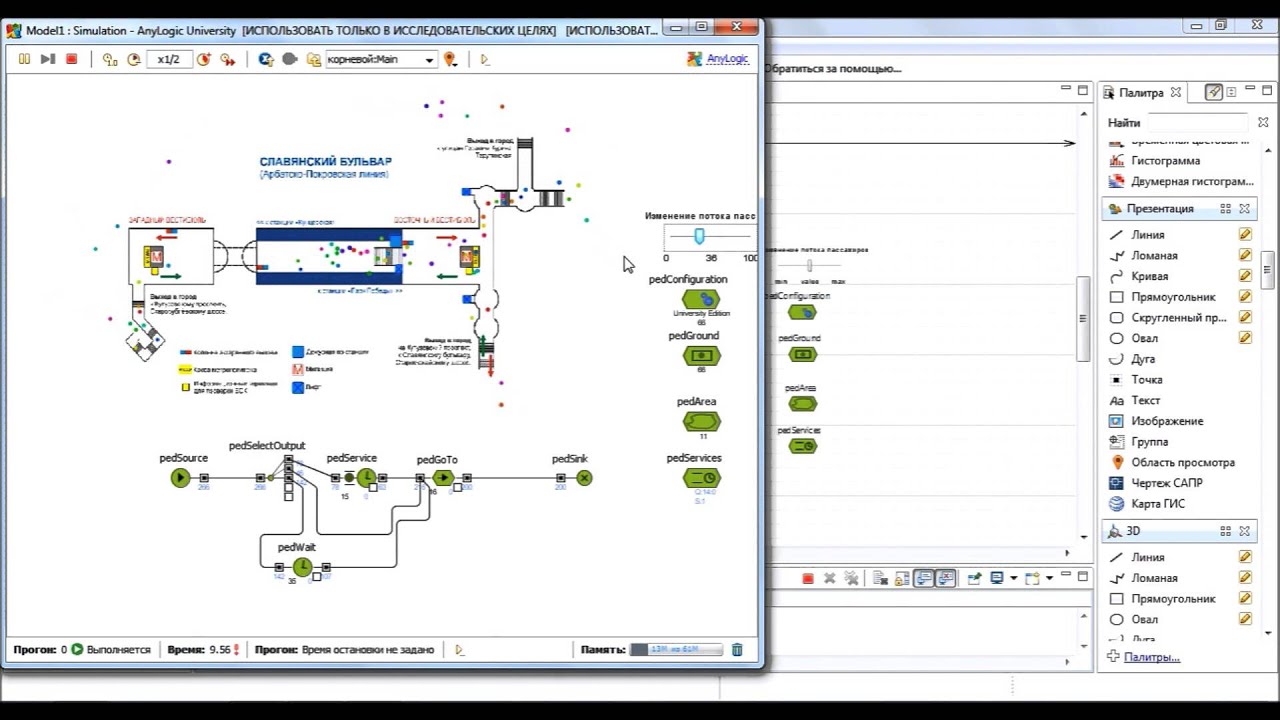Select the pedServices block icon

701,477
